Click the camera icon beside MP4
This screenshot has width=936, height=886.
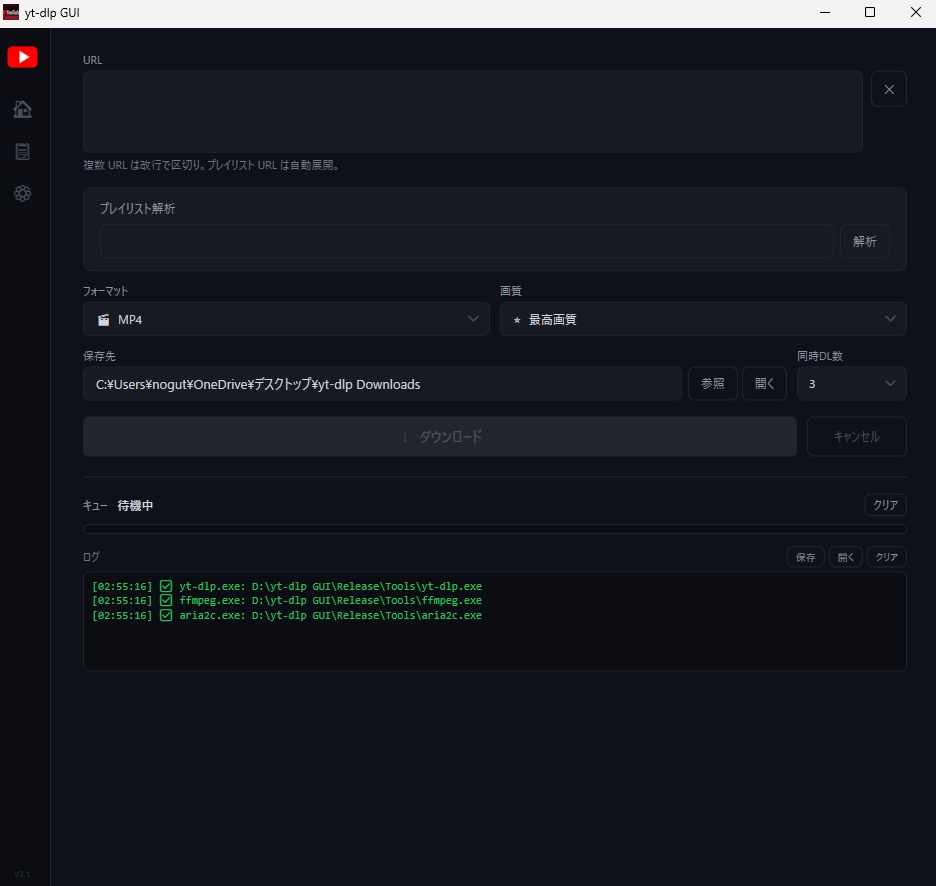coord(103,319)
